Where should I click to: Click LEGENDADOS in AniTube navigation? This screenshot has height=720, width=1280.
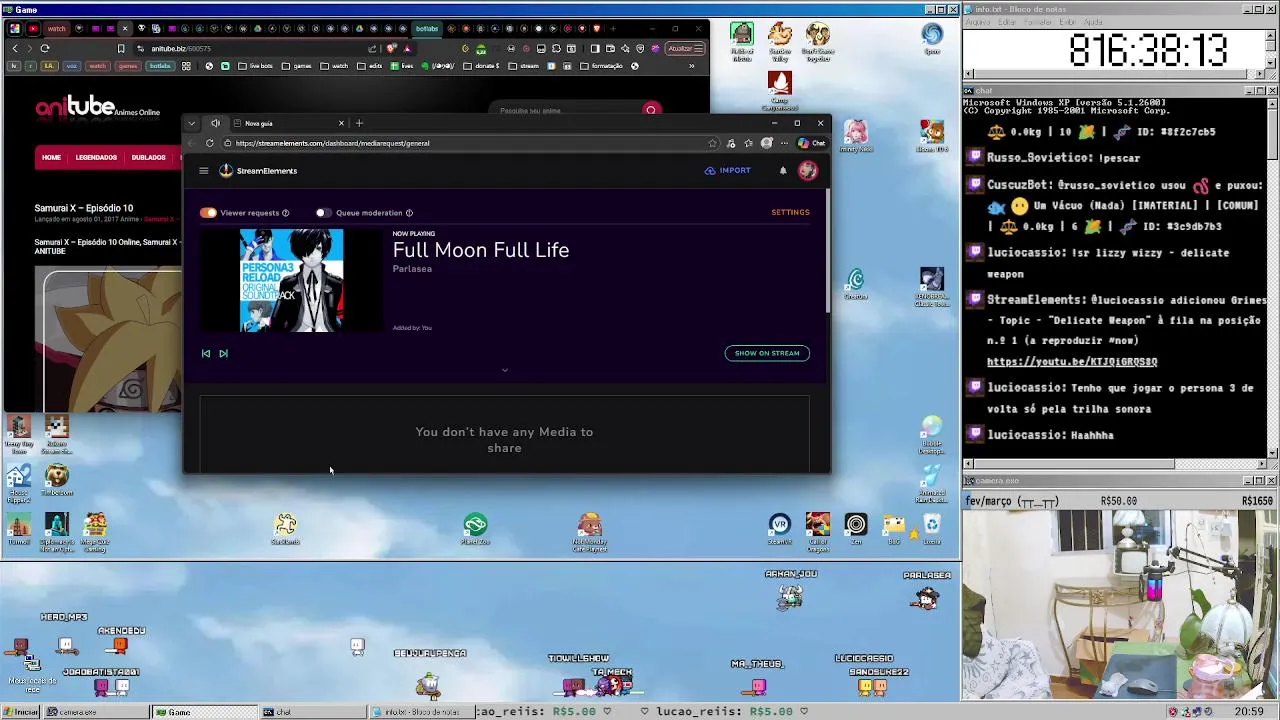click(96, 157)
